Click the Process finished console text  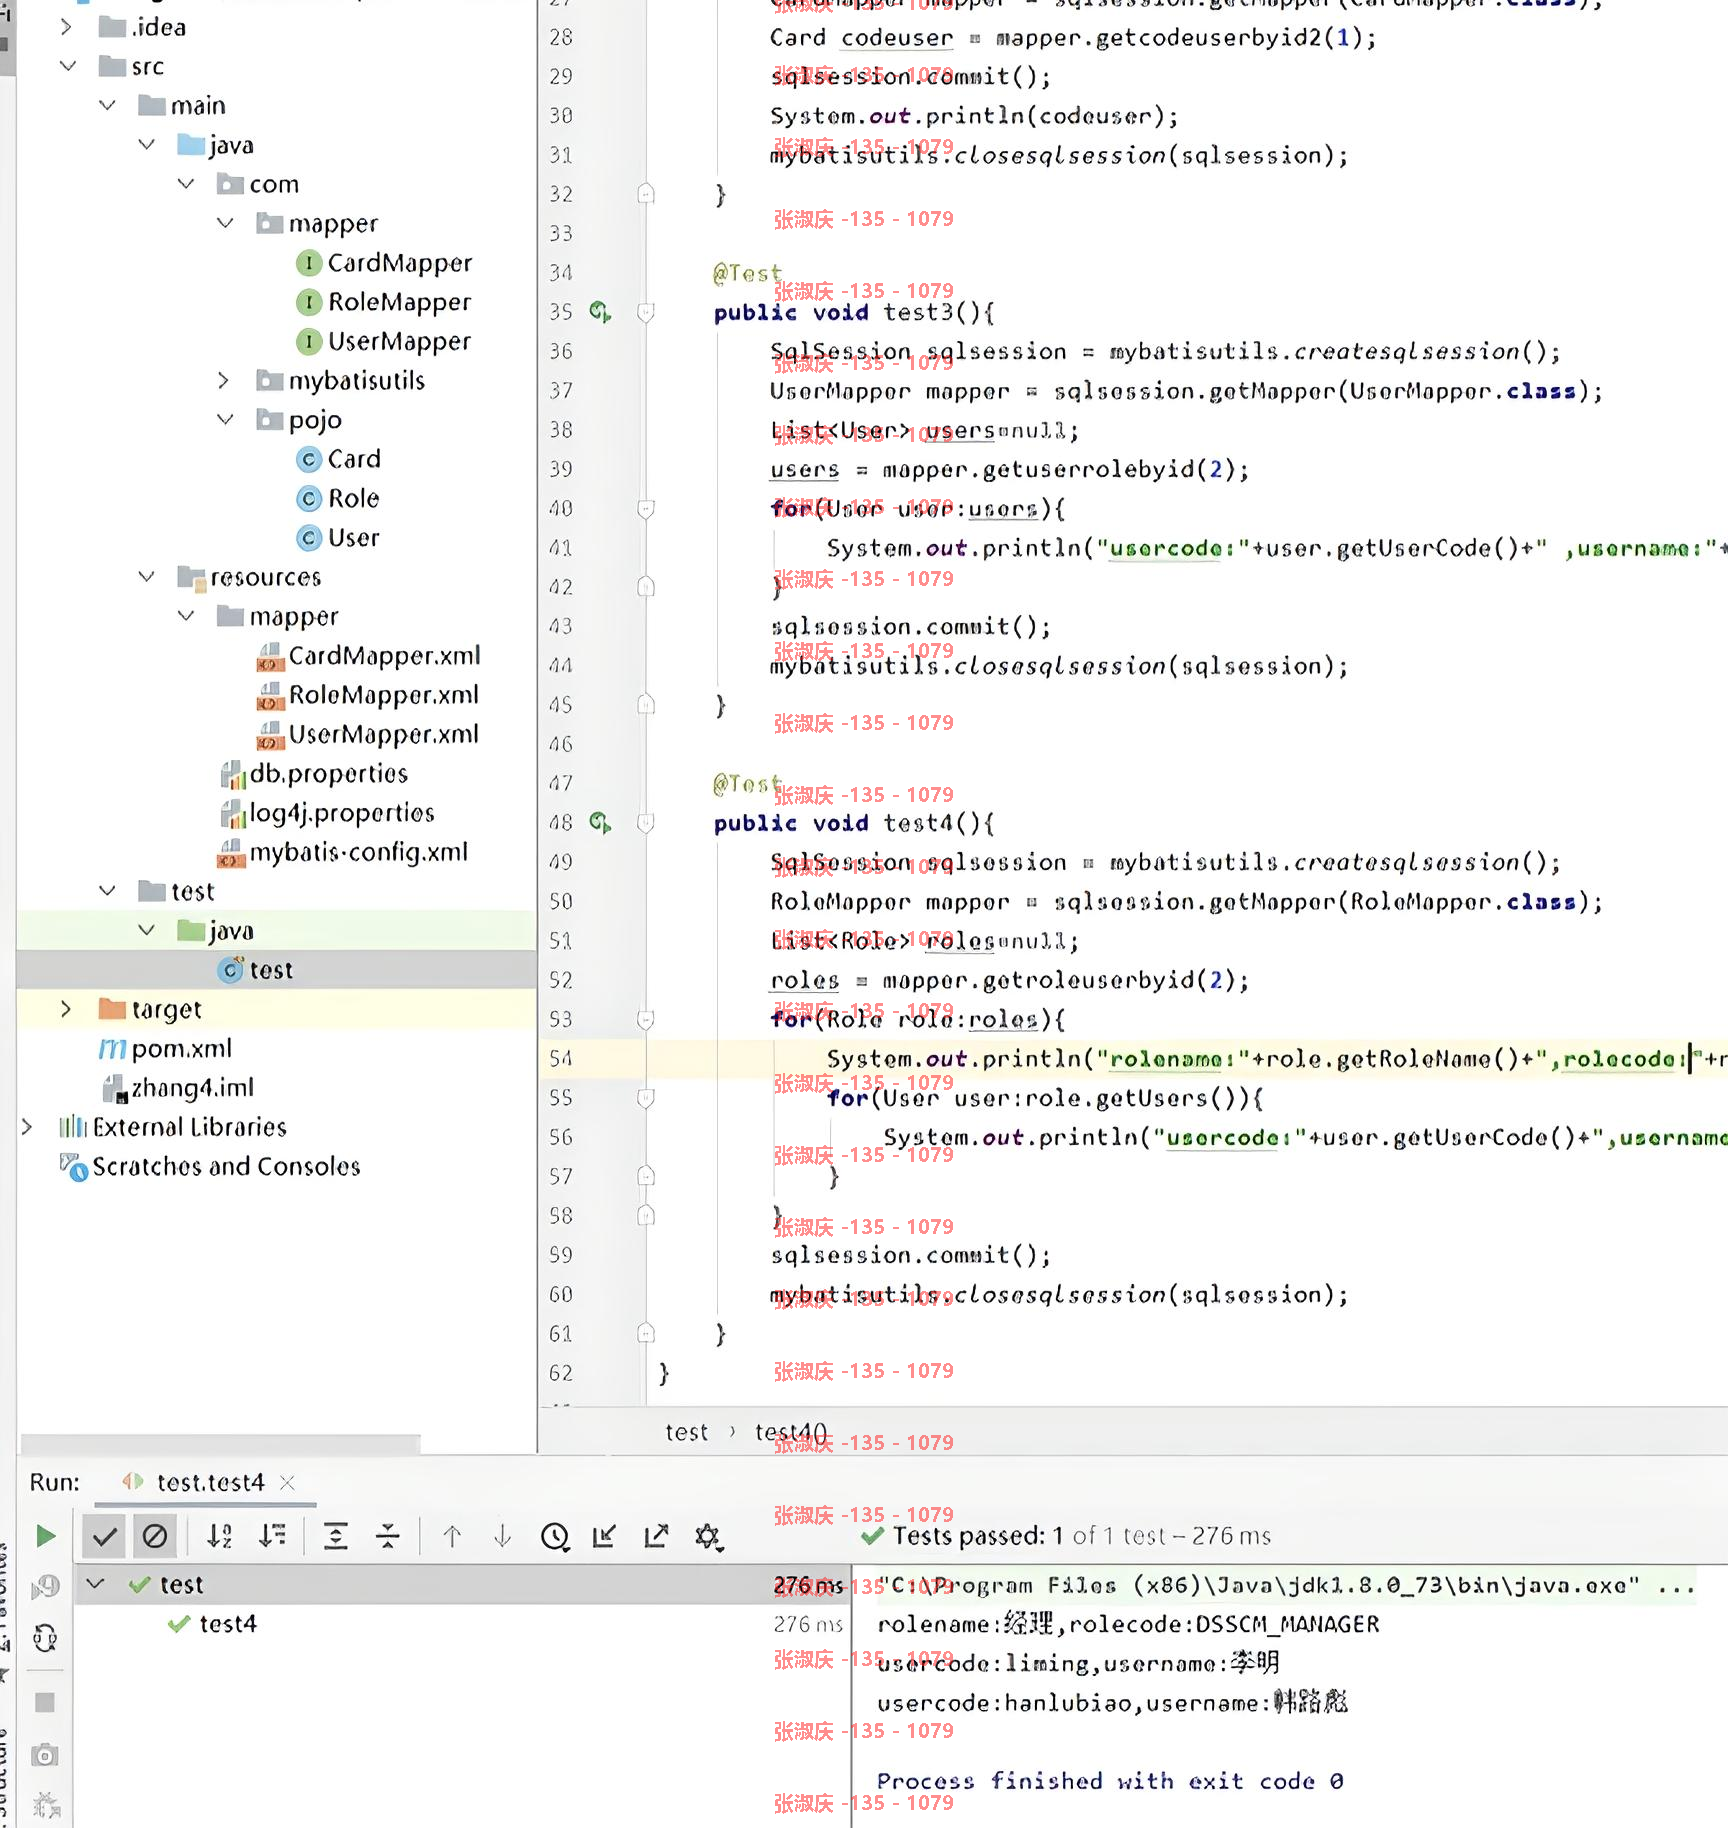[x=1110, y=1780]
